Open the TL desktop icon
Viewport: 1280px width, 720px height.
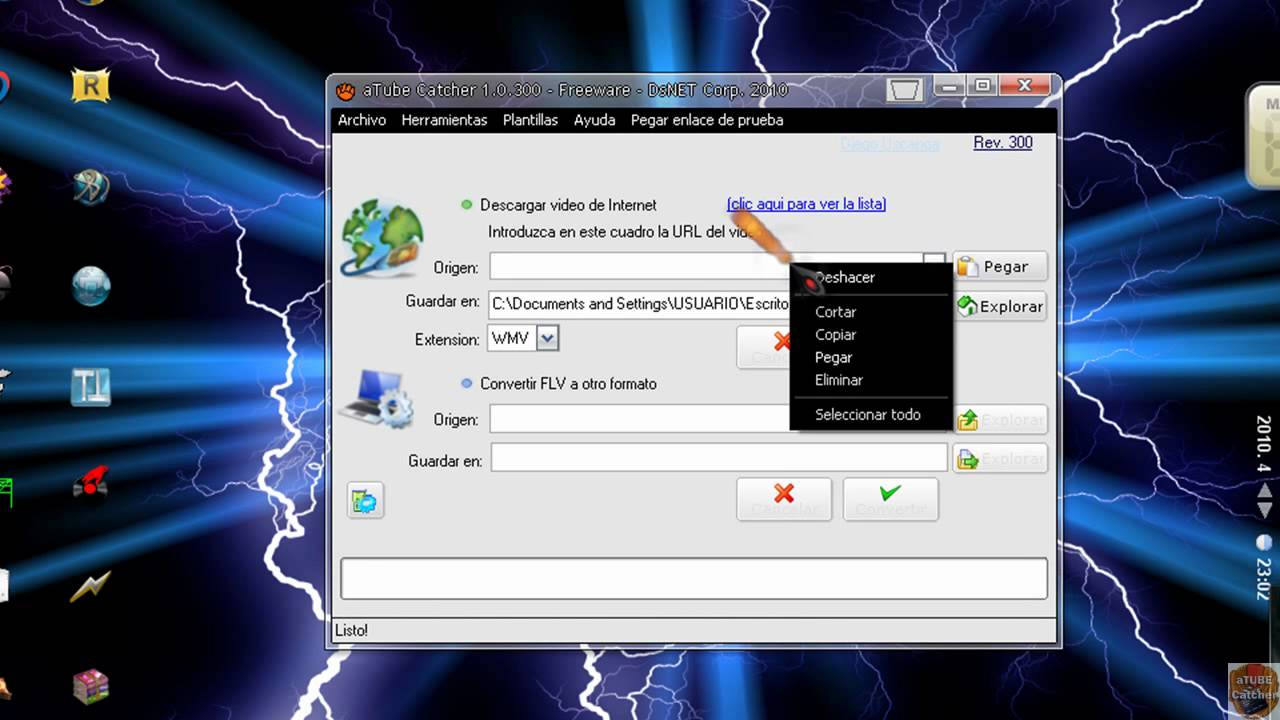pos(91,386)
